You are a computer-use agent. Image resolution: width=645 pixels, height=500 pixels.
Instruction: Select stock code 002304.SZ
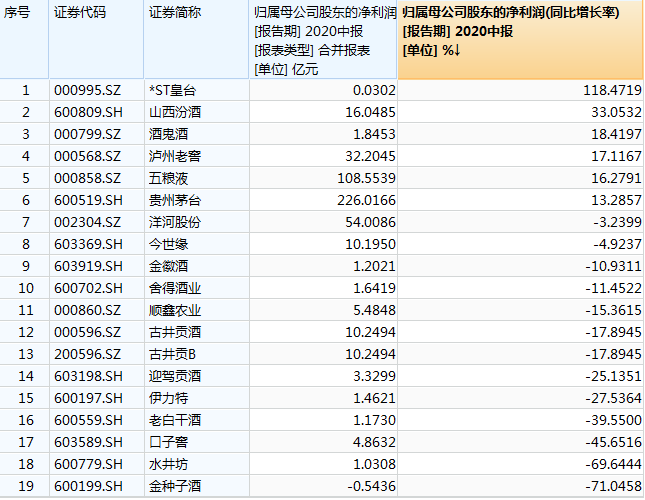pos(87,222)
